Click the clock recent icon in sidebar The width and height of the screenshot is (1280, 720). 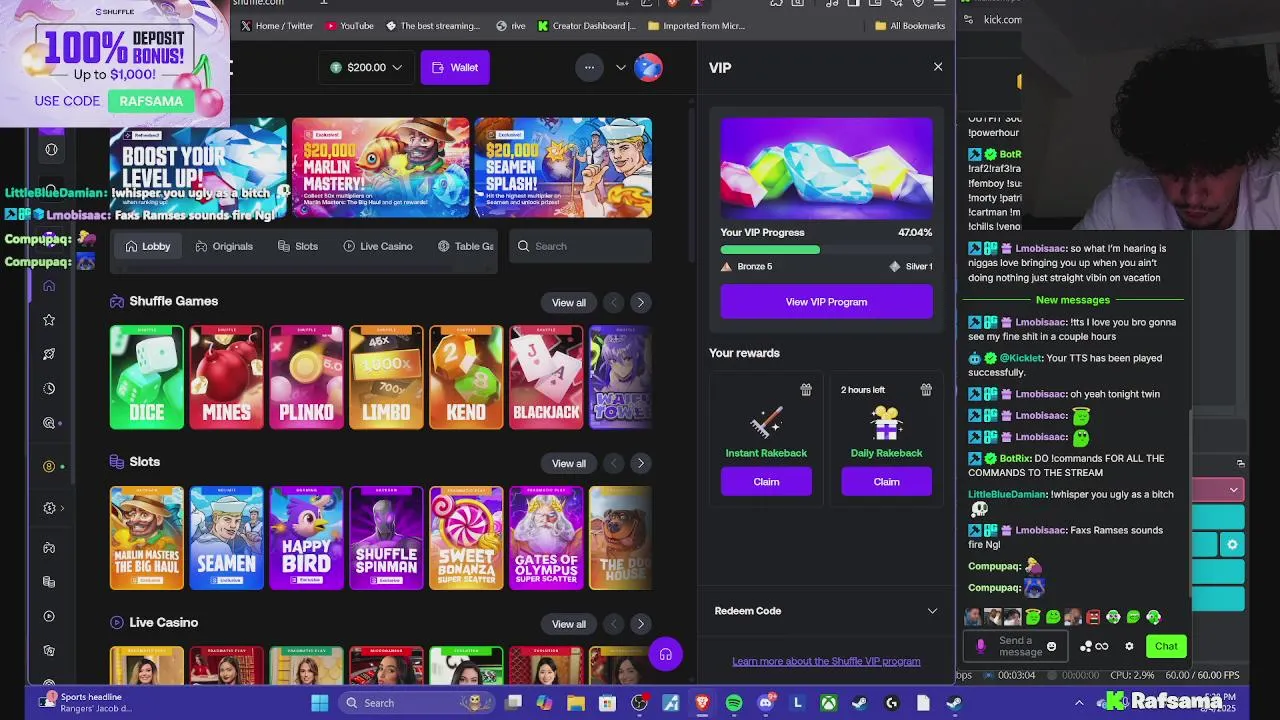point(49,388)
